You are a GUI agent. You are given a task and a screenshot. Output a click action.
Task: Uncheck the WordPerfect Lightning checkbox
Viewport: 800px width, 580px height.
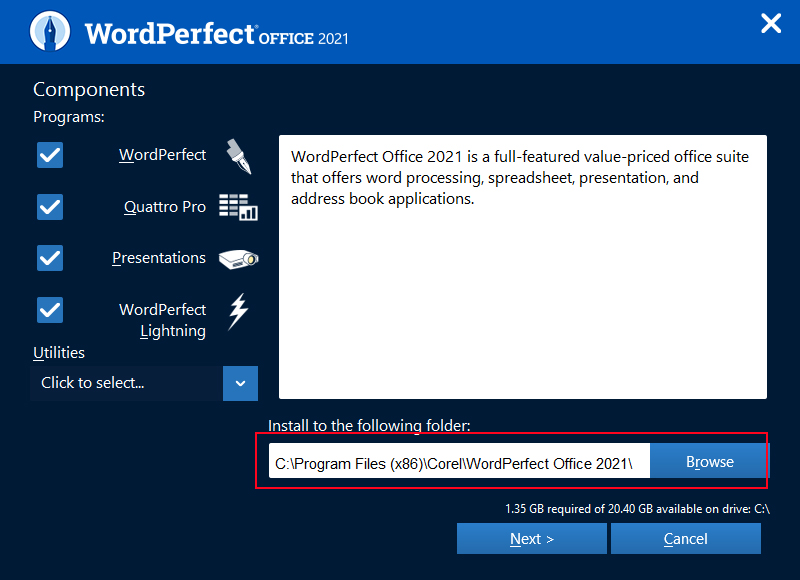click(x=50, y=310)
